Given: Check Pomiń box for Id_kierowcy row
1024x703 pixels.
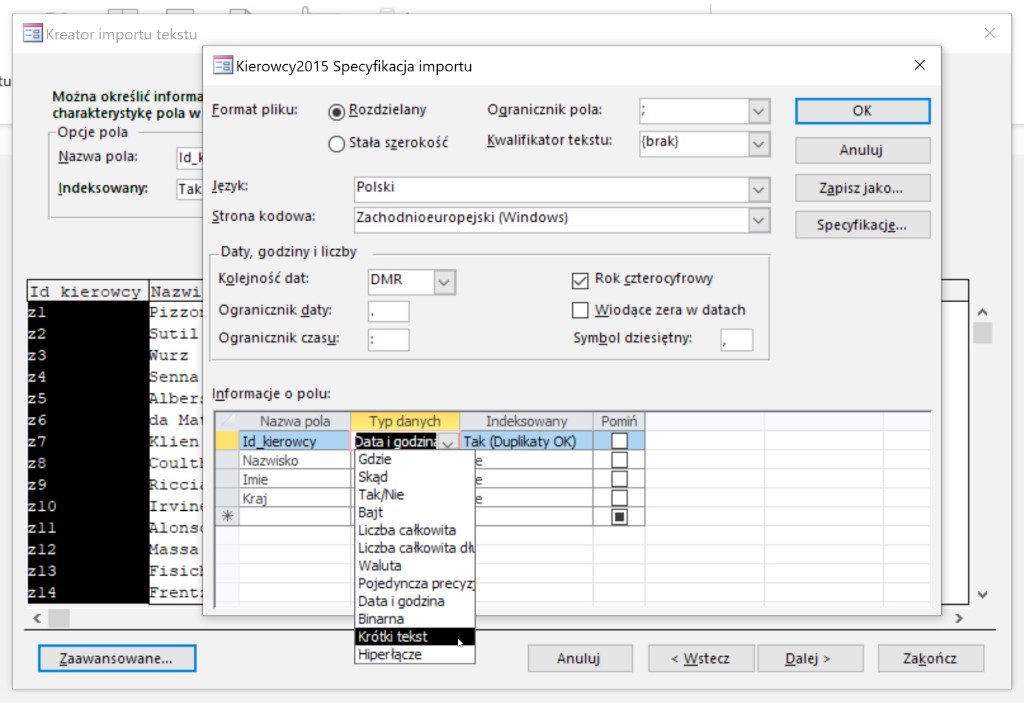Looking at the screenshot, I should pyautogui.click(x=620, y=441).
